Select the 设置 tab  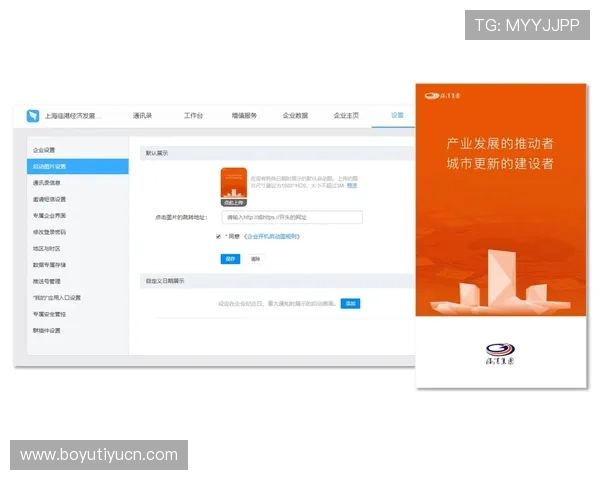pyautogui.click(x=397, y=115)
